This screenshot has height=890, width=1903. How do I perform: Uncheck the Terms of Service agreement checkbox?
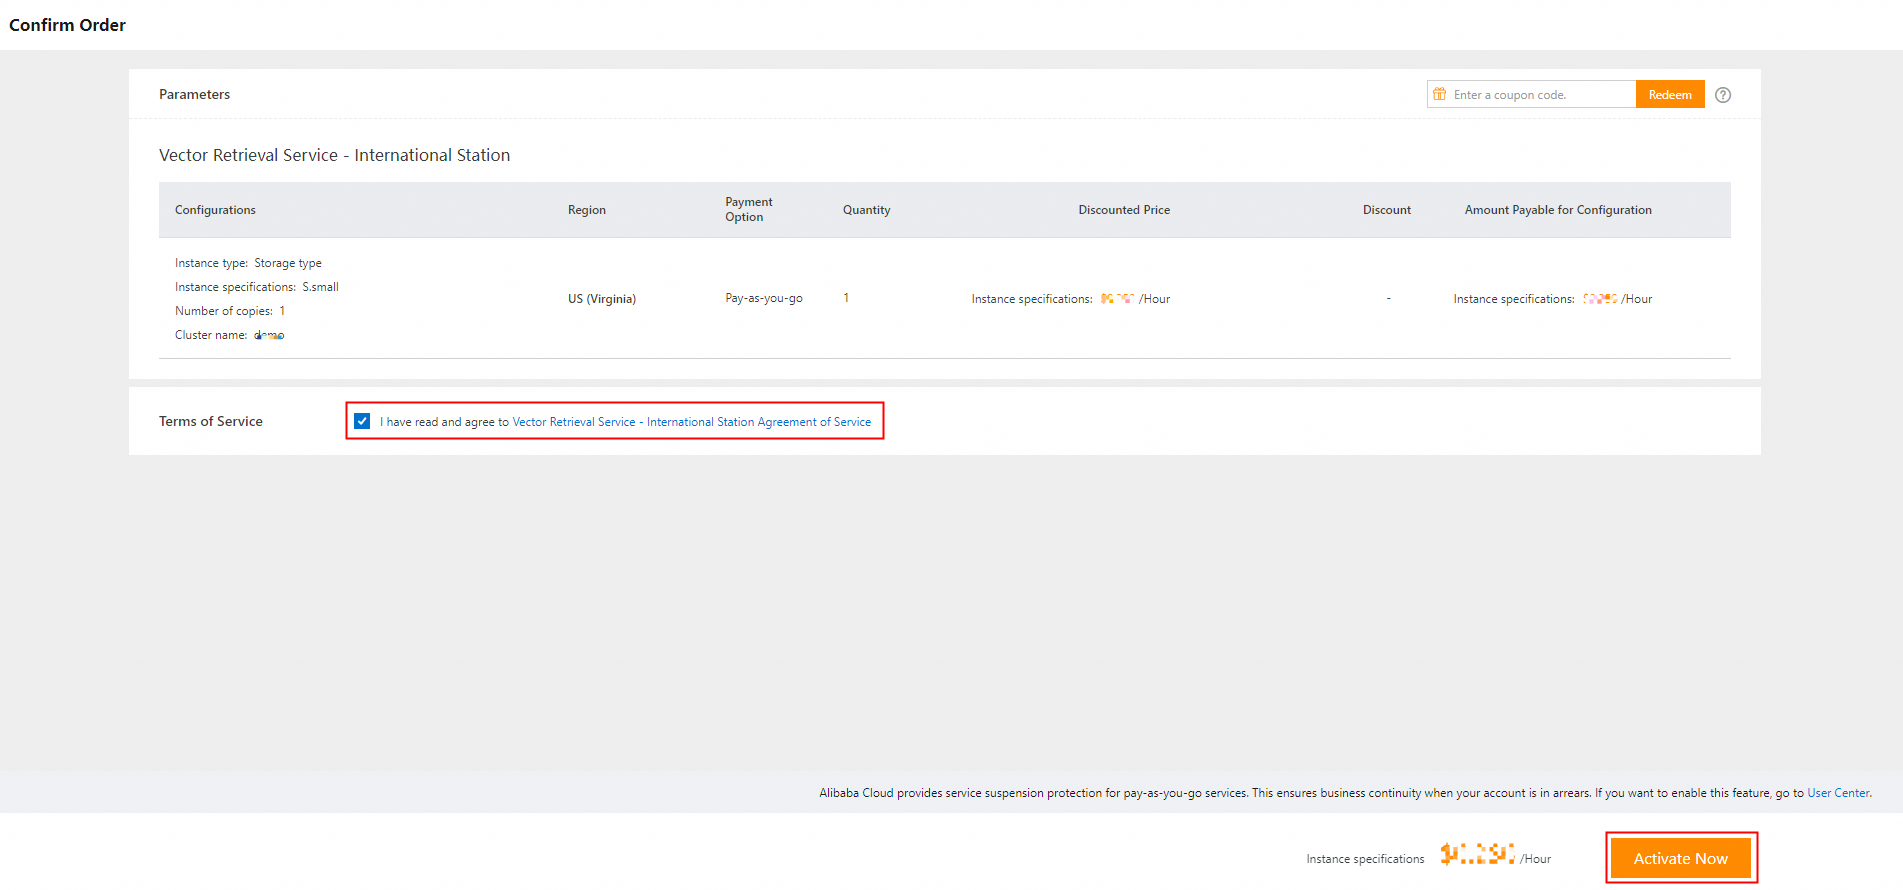[362, 421]
